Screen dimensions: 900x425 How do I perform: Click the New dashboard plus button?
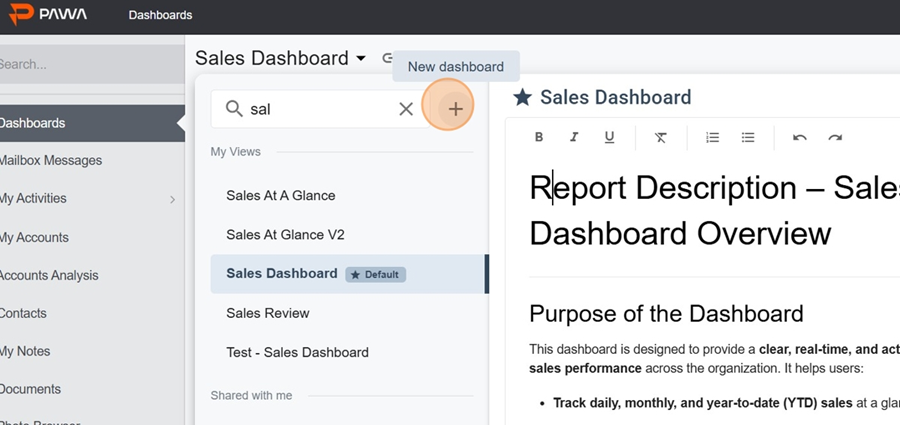point(455,109)
